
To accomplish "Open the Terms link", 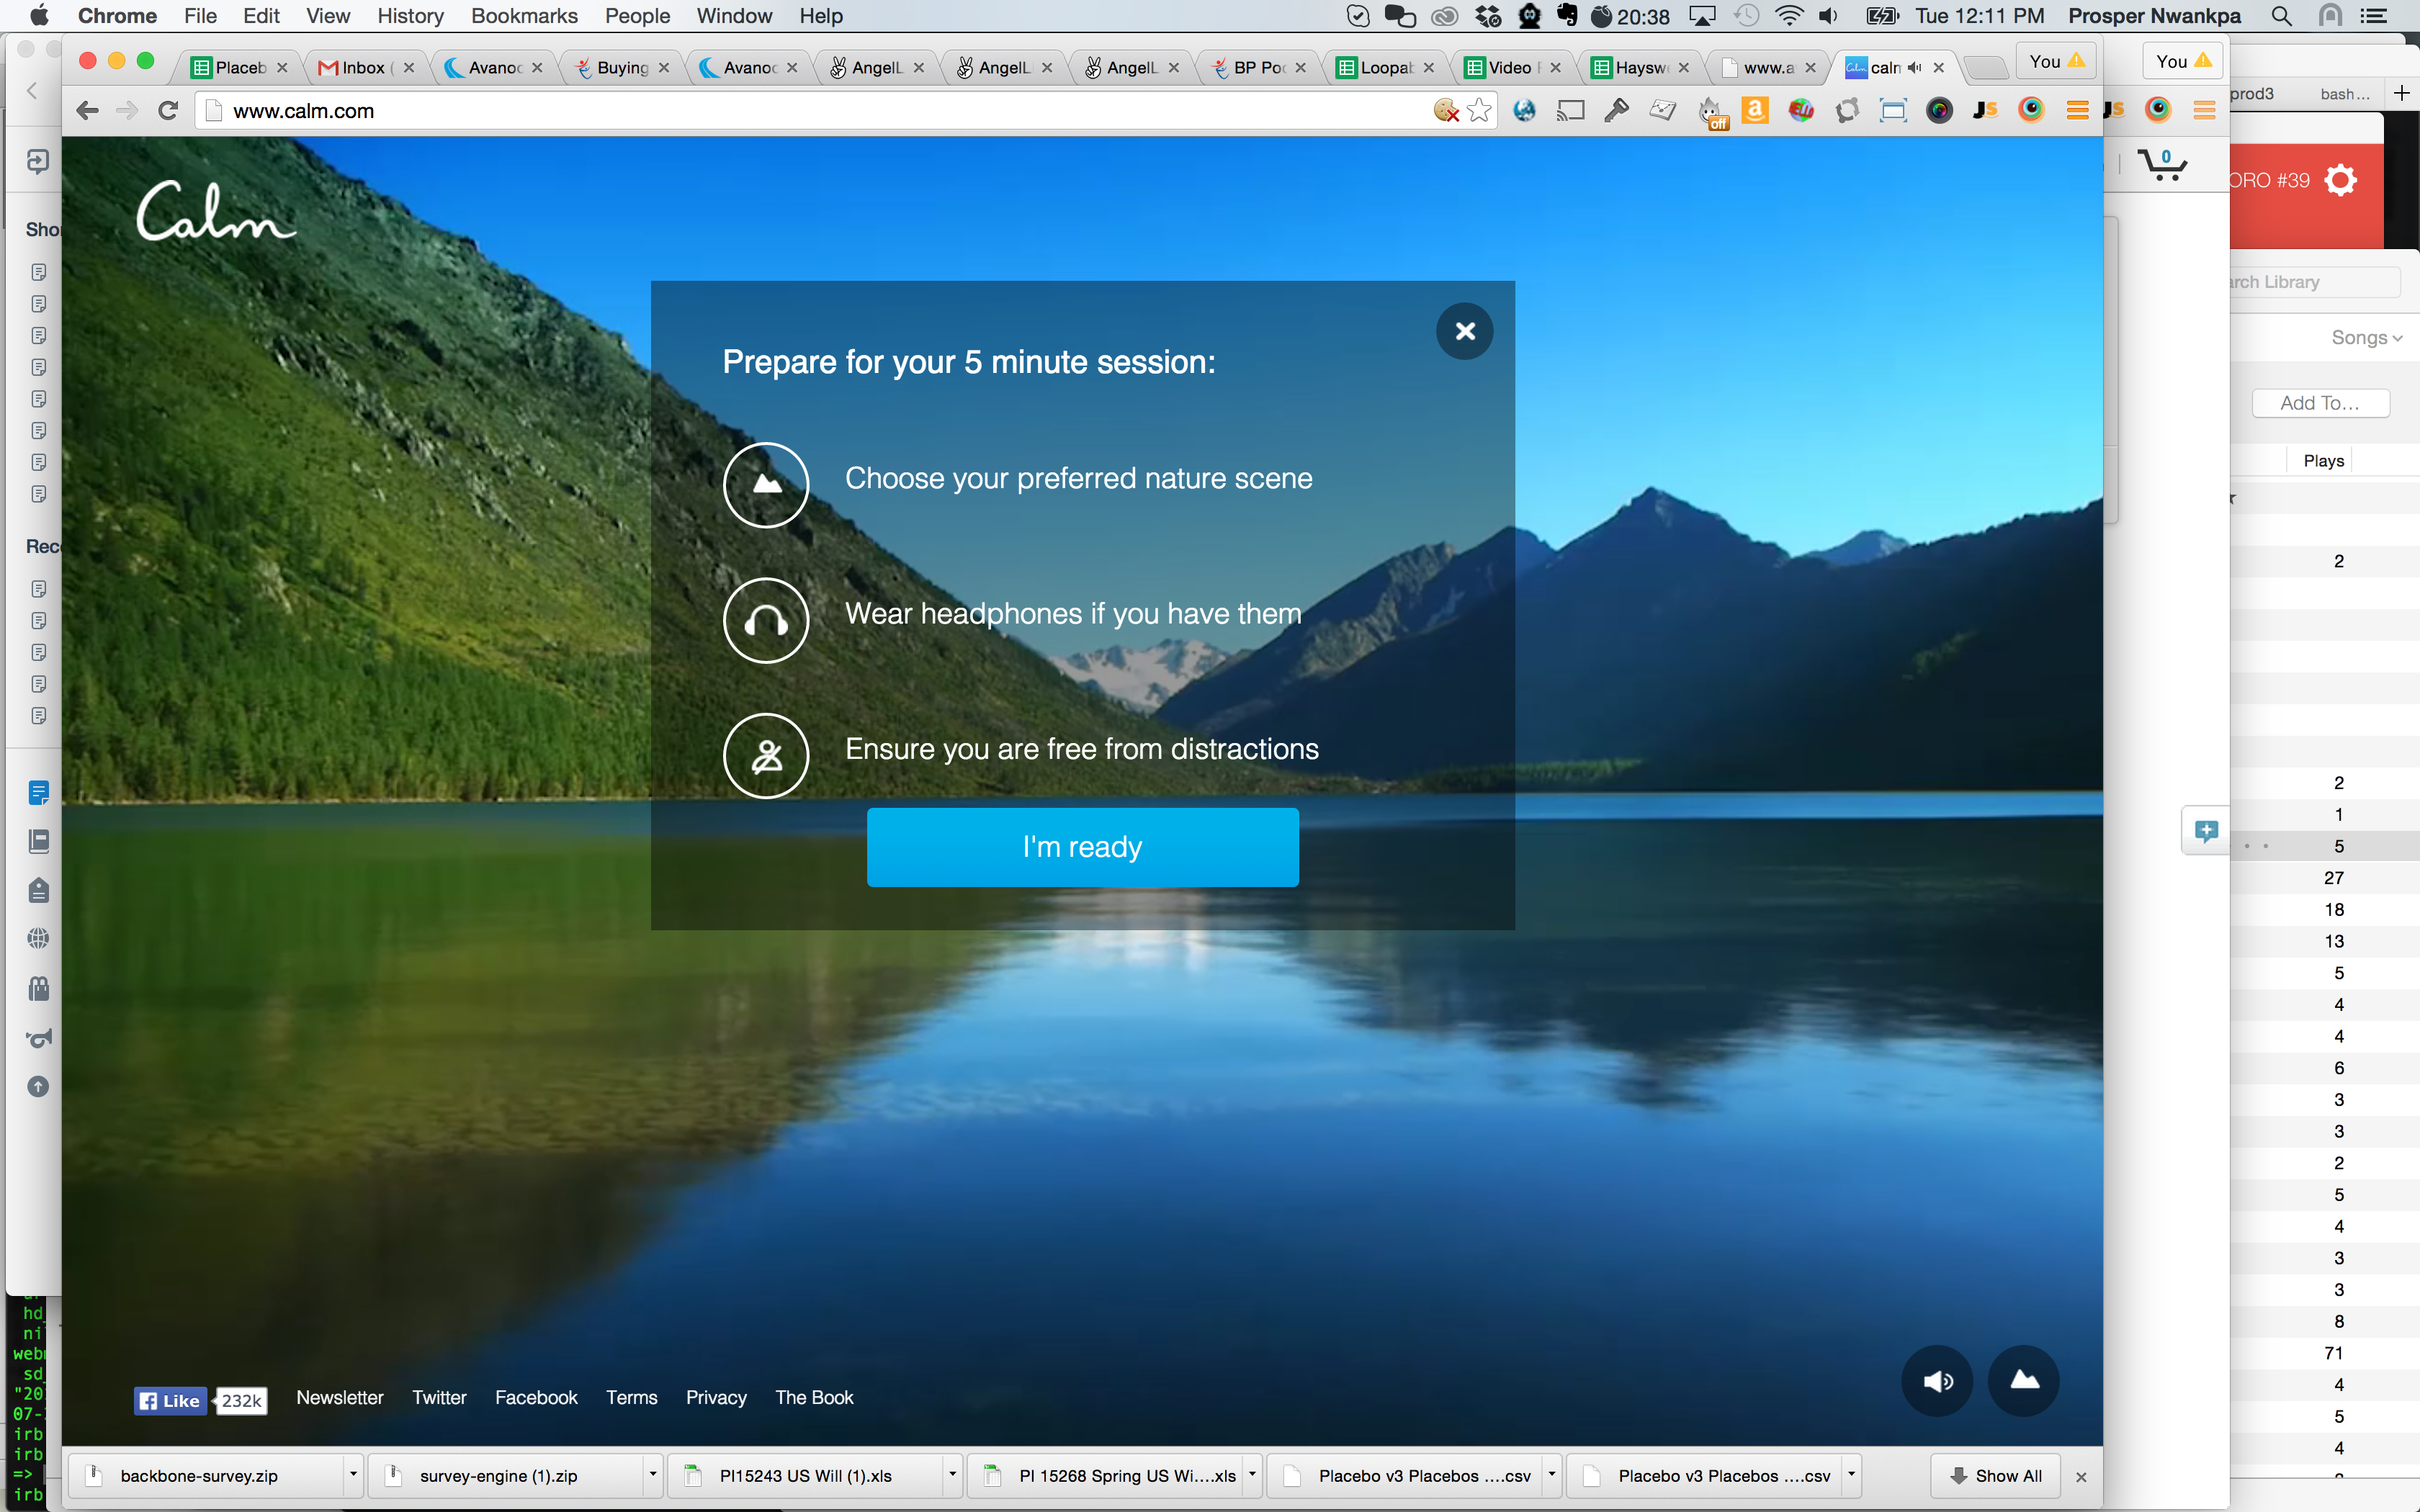I will pos(632,1398).
